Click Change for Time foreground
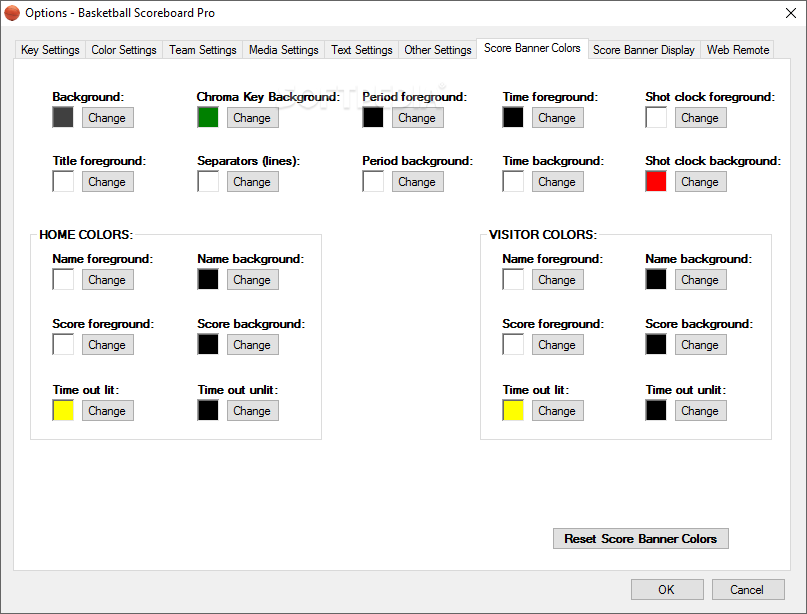Viewport: 807px width, 614px height. 557,118
